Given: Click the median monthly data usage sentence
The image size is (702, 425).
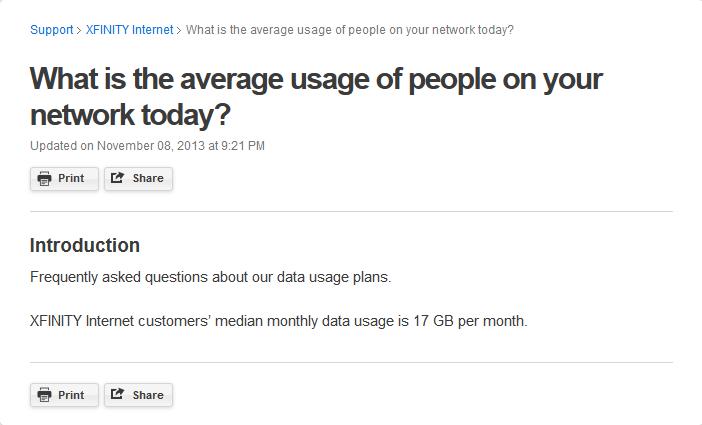Looking at the screenshot, I should point(278,321).
